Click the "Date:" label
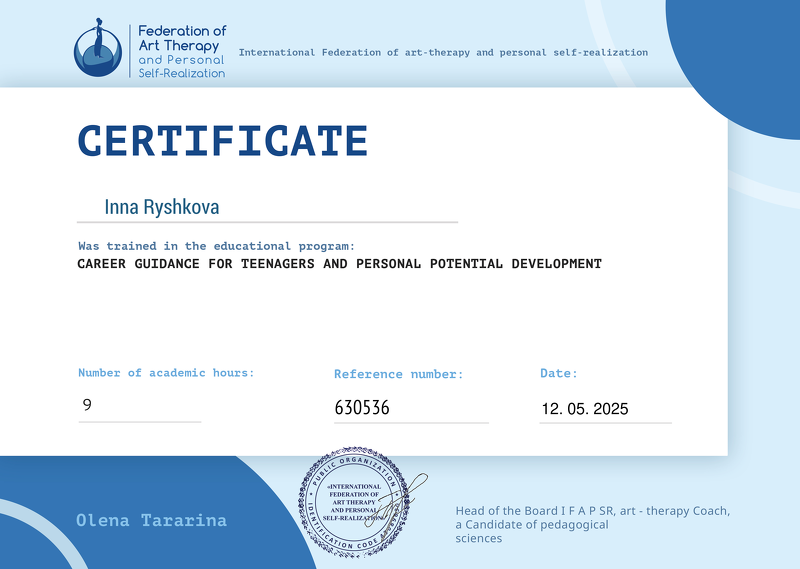This screenshot has width=800, height=569. click(559, 373)
